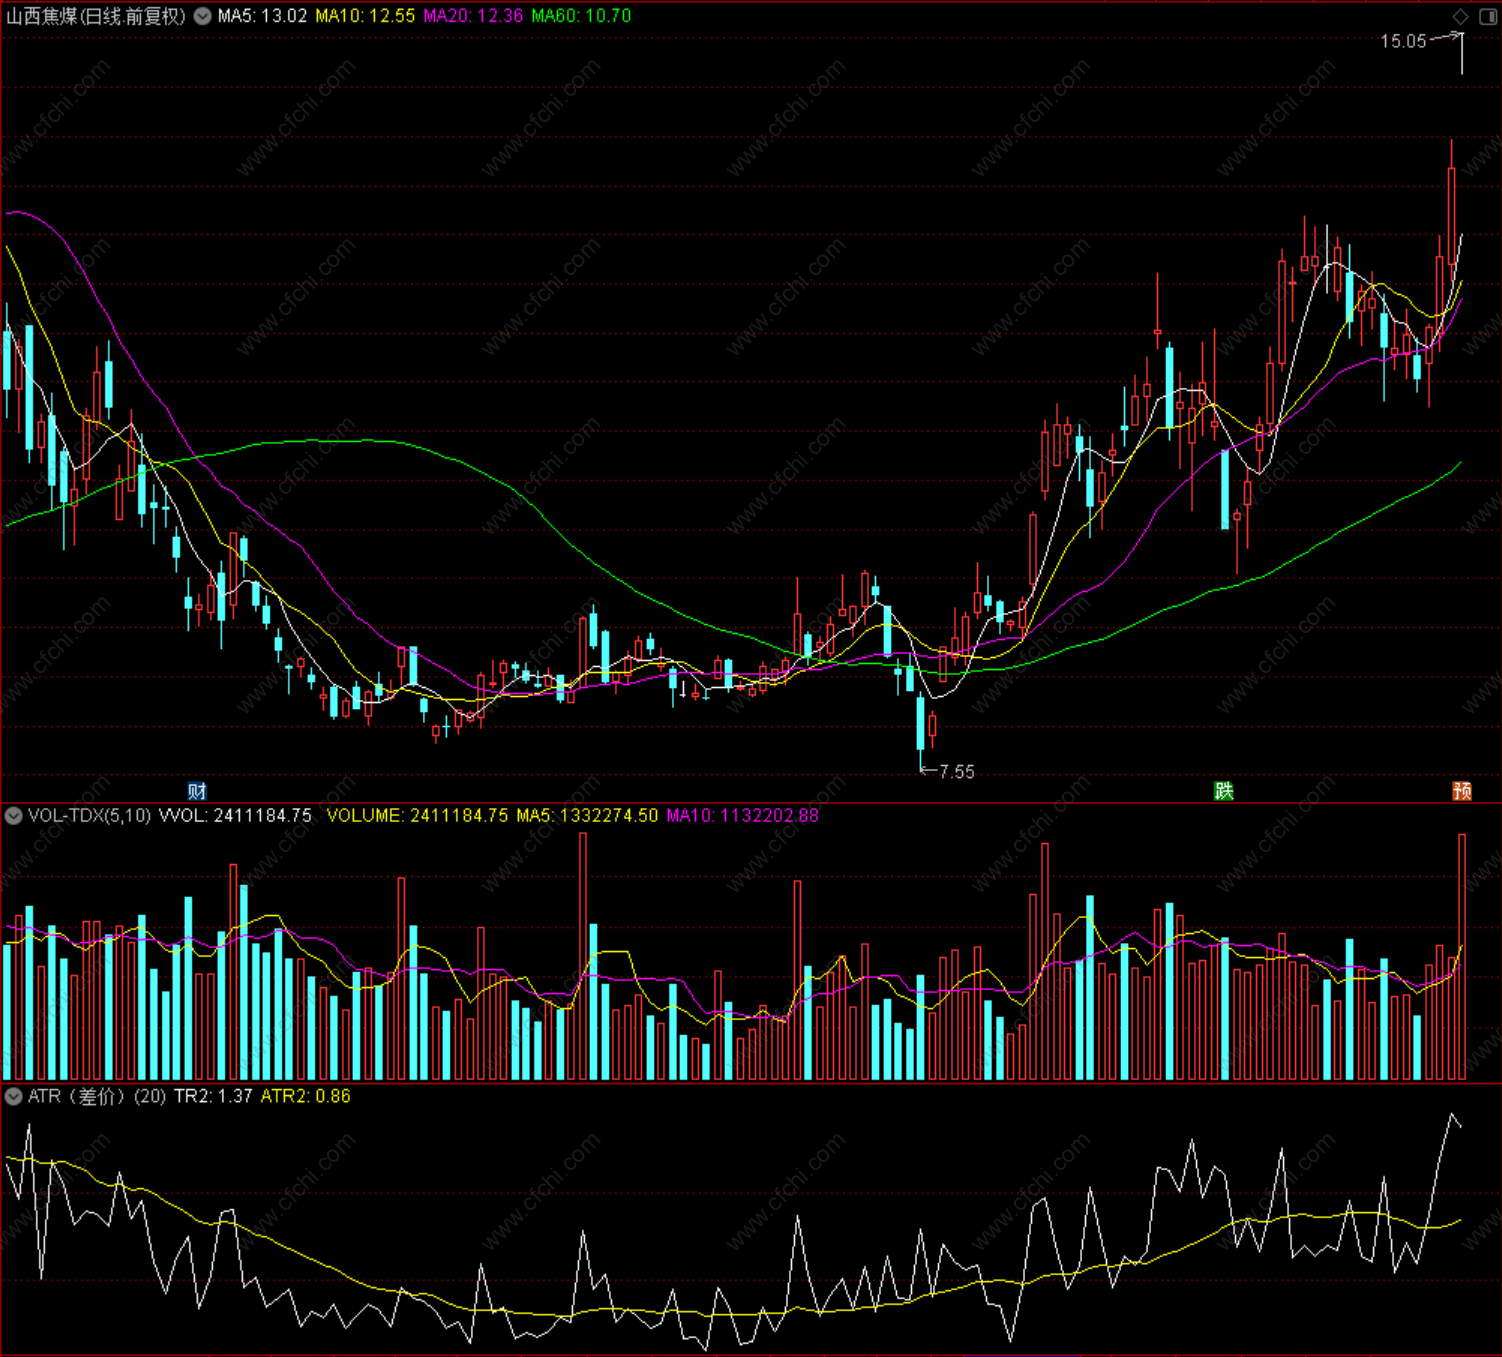Click the TR2: 1.37 value
This screenshot has height=1357, width=1502.
point(213,1097)
